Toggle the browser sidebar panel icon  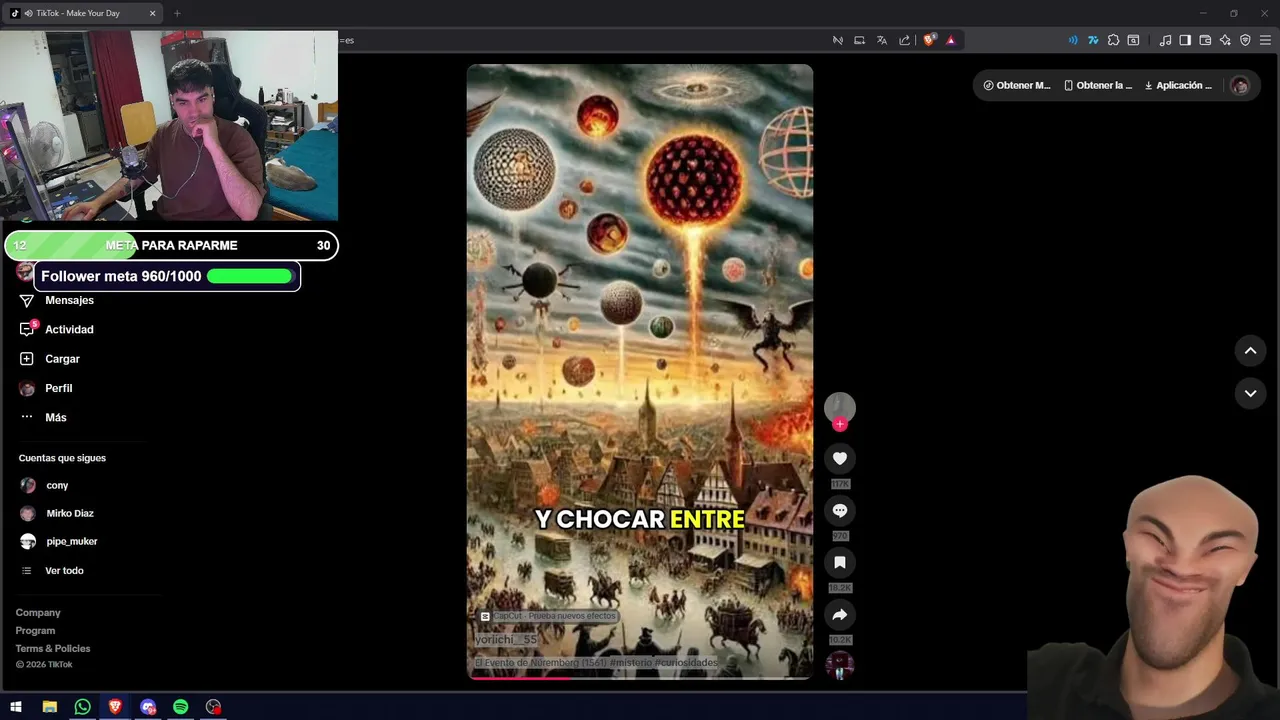[1185, 40]
